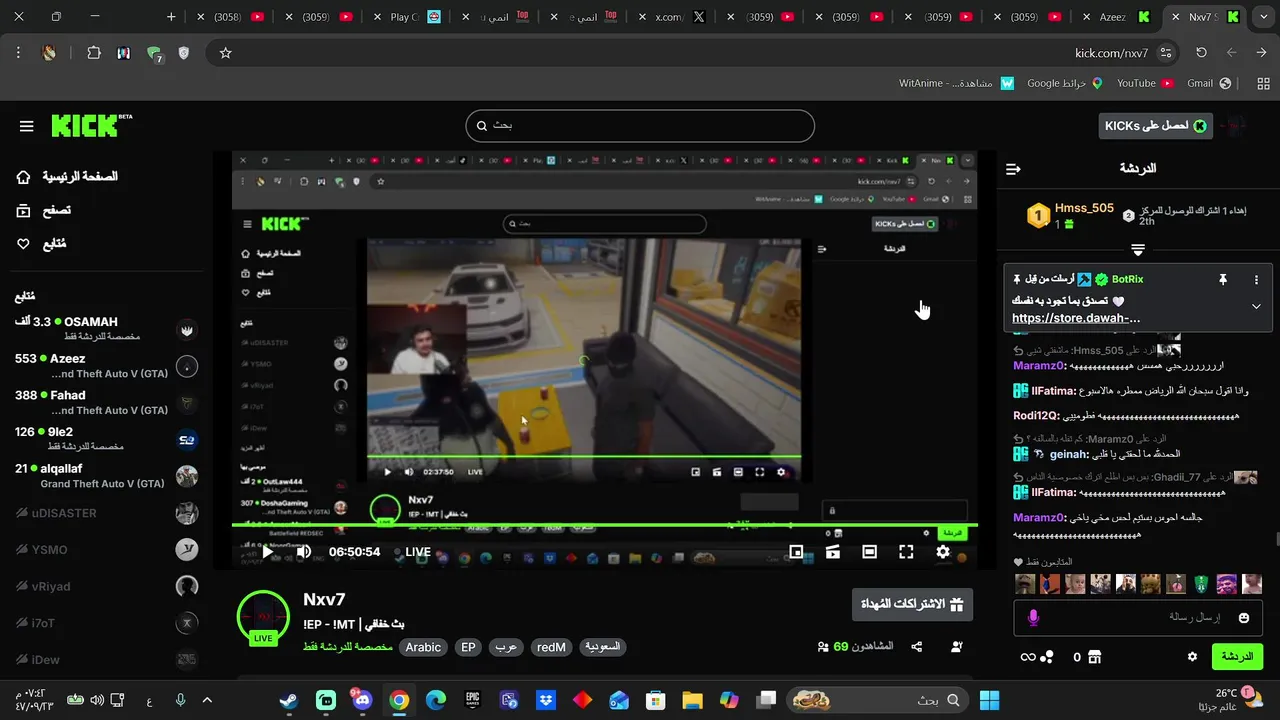Open the following heart icon in sidebar
Image resolution: width=1280 pixels, height=720 pixels.
coord(24,244)
